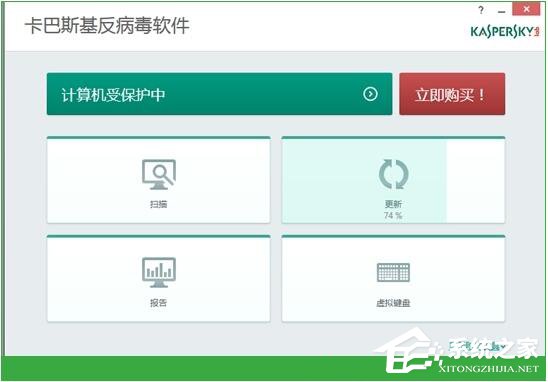Open the Reports (报告) bar chart icon
The image size is (548, 382).
159,273
